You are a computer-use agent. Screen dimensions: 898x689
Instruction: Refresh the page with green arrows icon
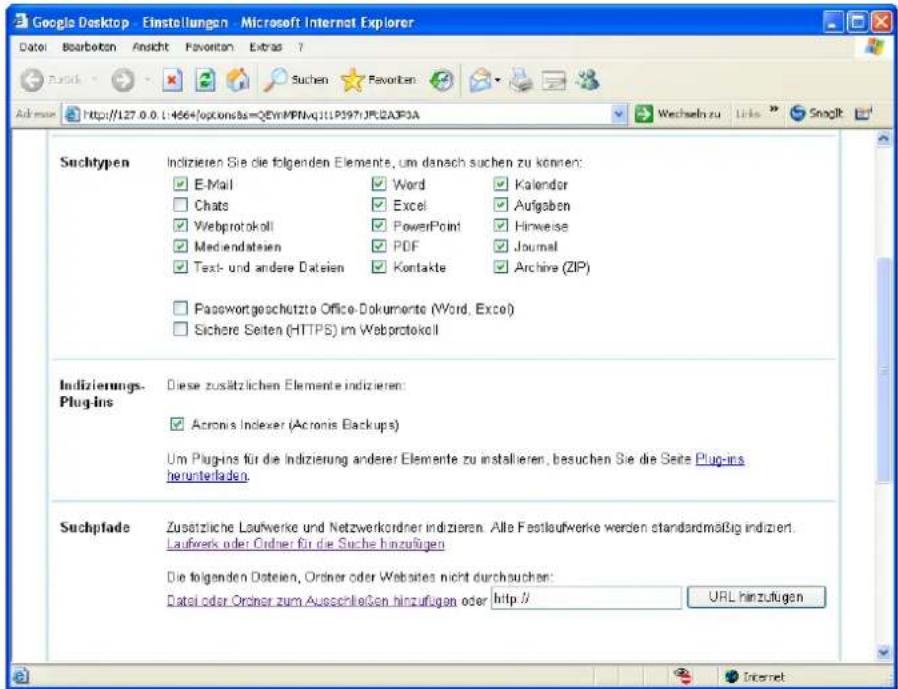coord(204,81)
